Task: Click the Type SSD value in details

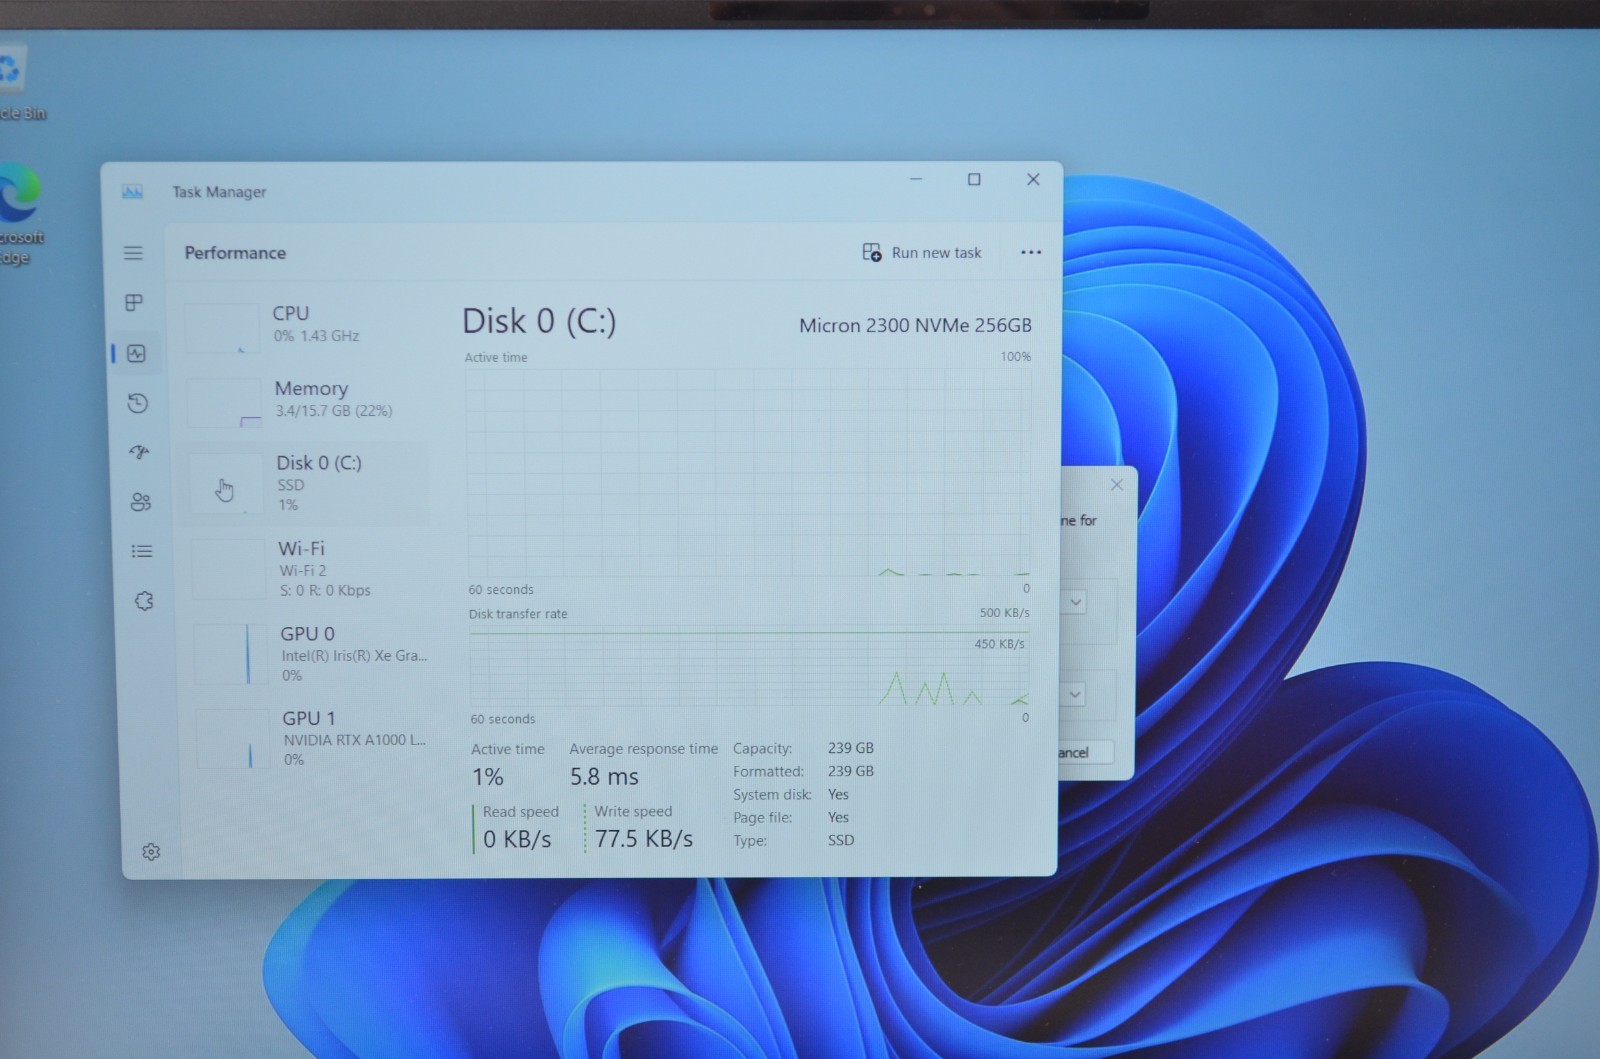Action: pos(841,840)
